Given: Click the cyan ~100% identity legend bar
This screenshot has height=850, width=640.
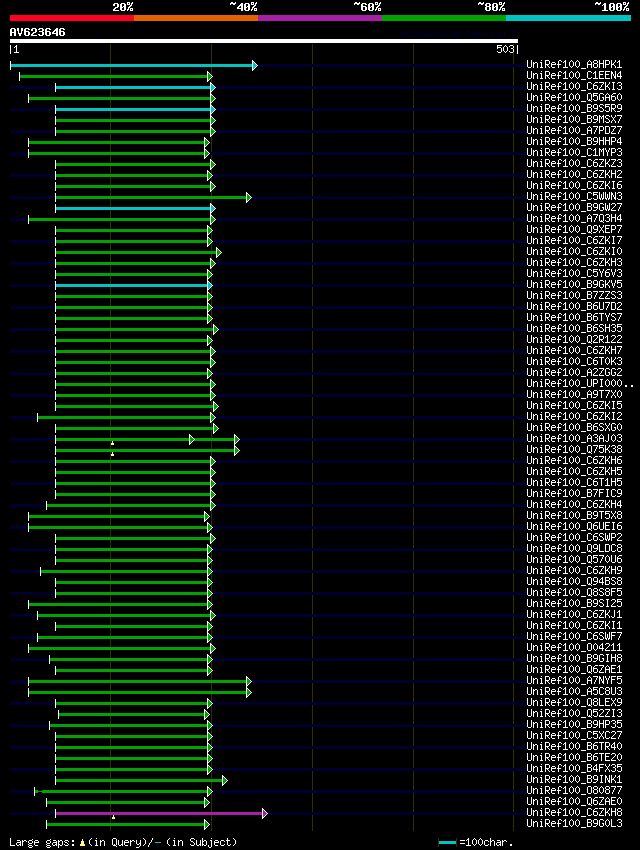Looking at the screenshot, I should point(568,18).
